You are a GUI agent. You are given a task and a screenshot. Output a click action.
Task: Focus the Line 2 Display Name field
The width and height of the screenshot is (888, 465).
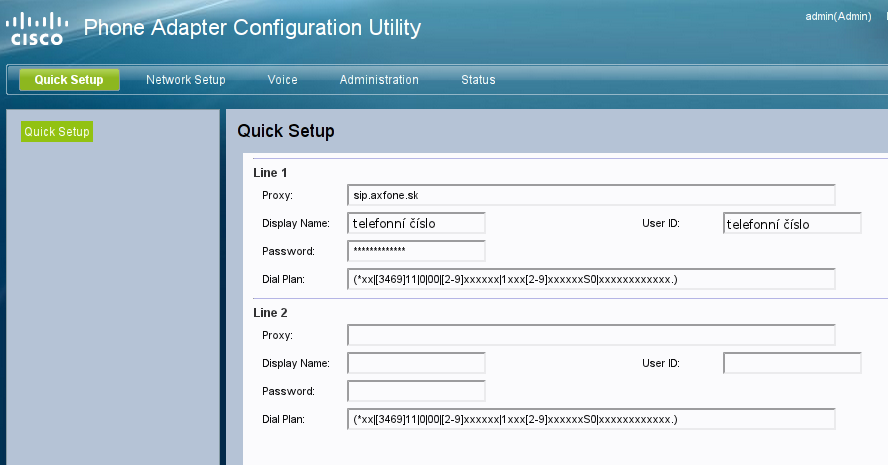pyautogui.click(x=416, y=363)
